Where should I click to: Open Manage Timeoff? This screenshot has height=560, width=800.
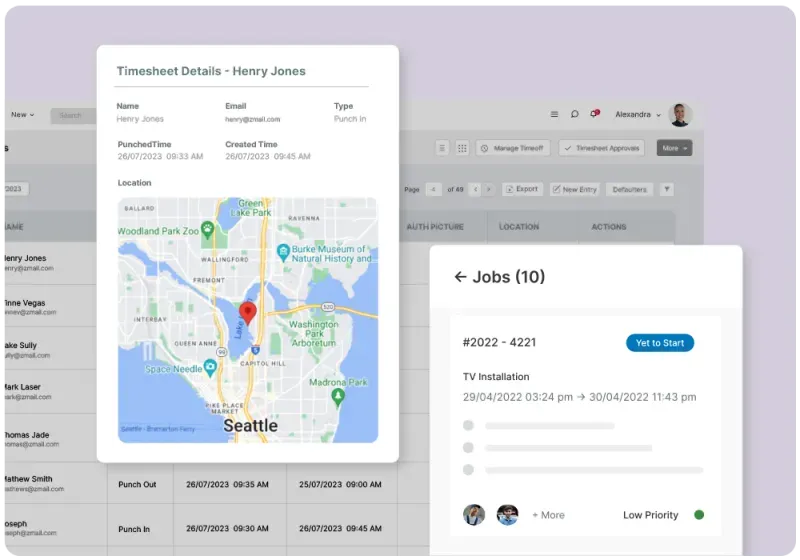[513, 148]
